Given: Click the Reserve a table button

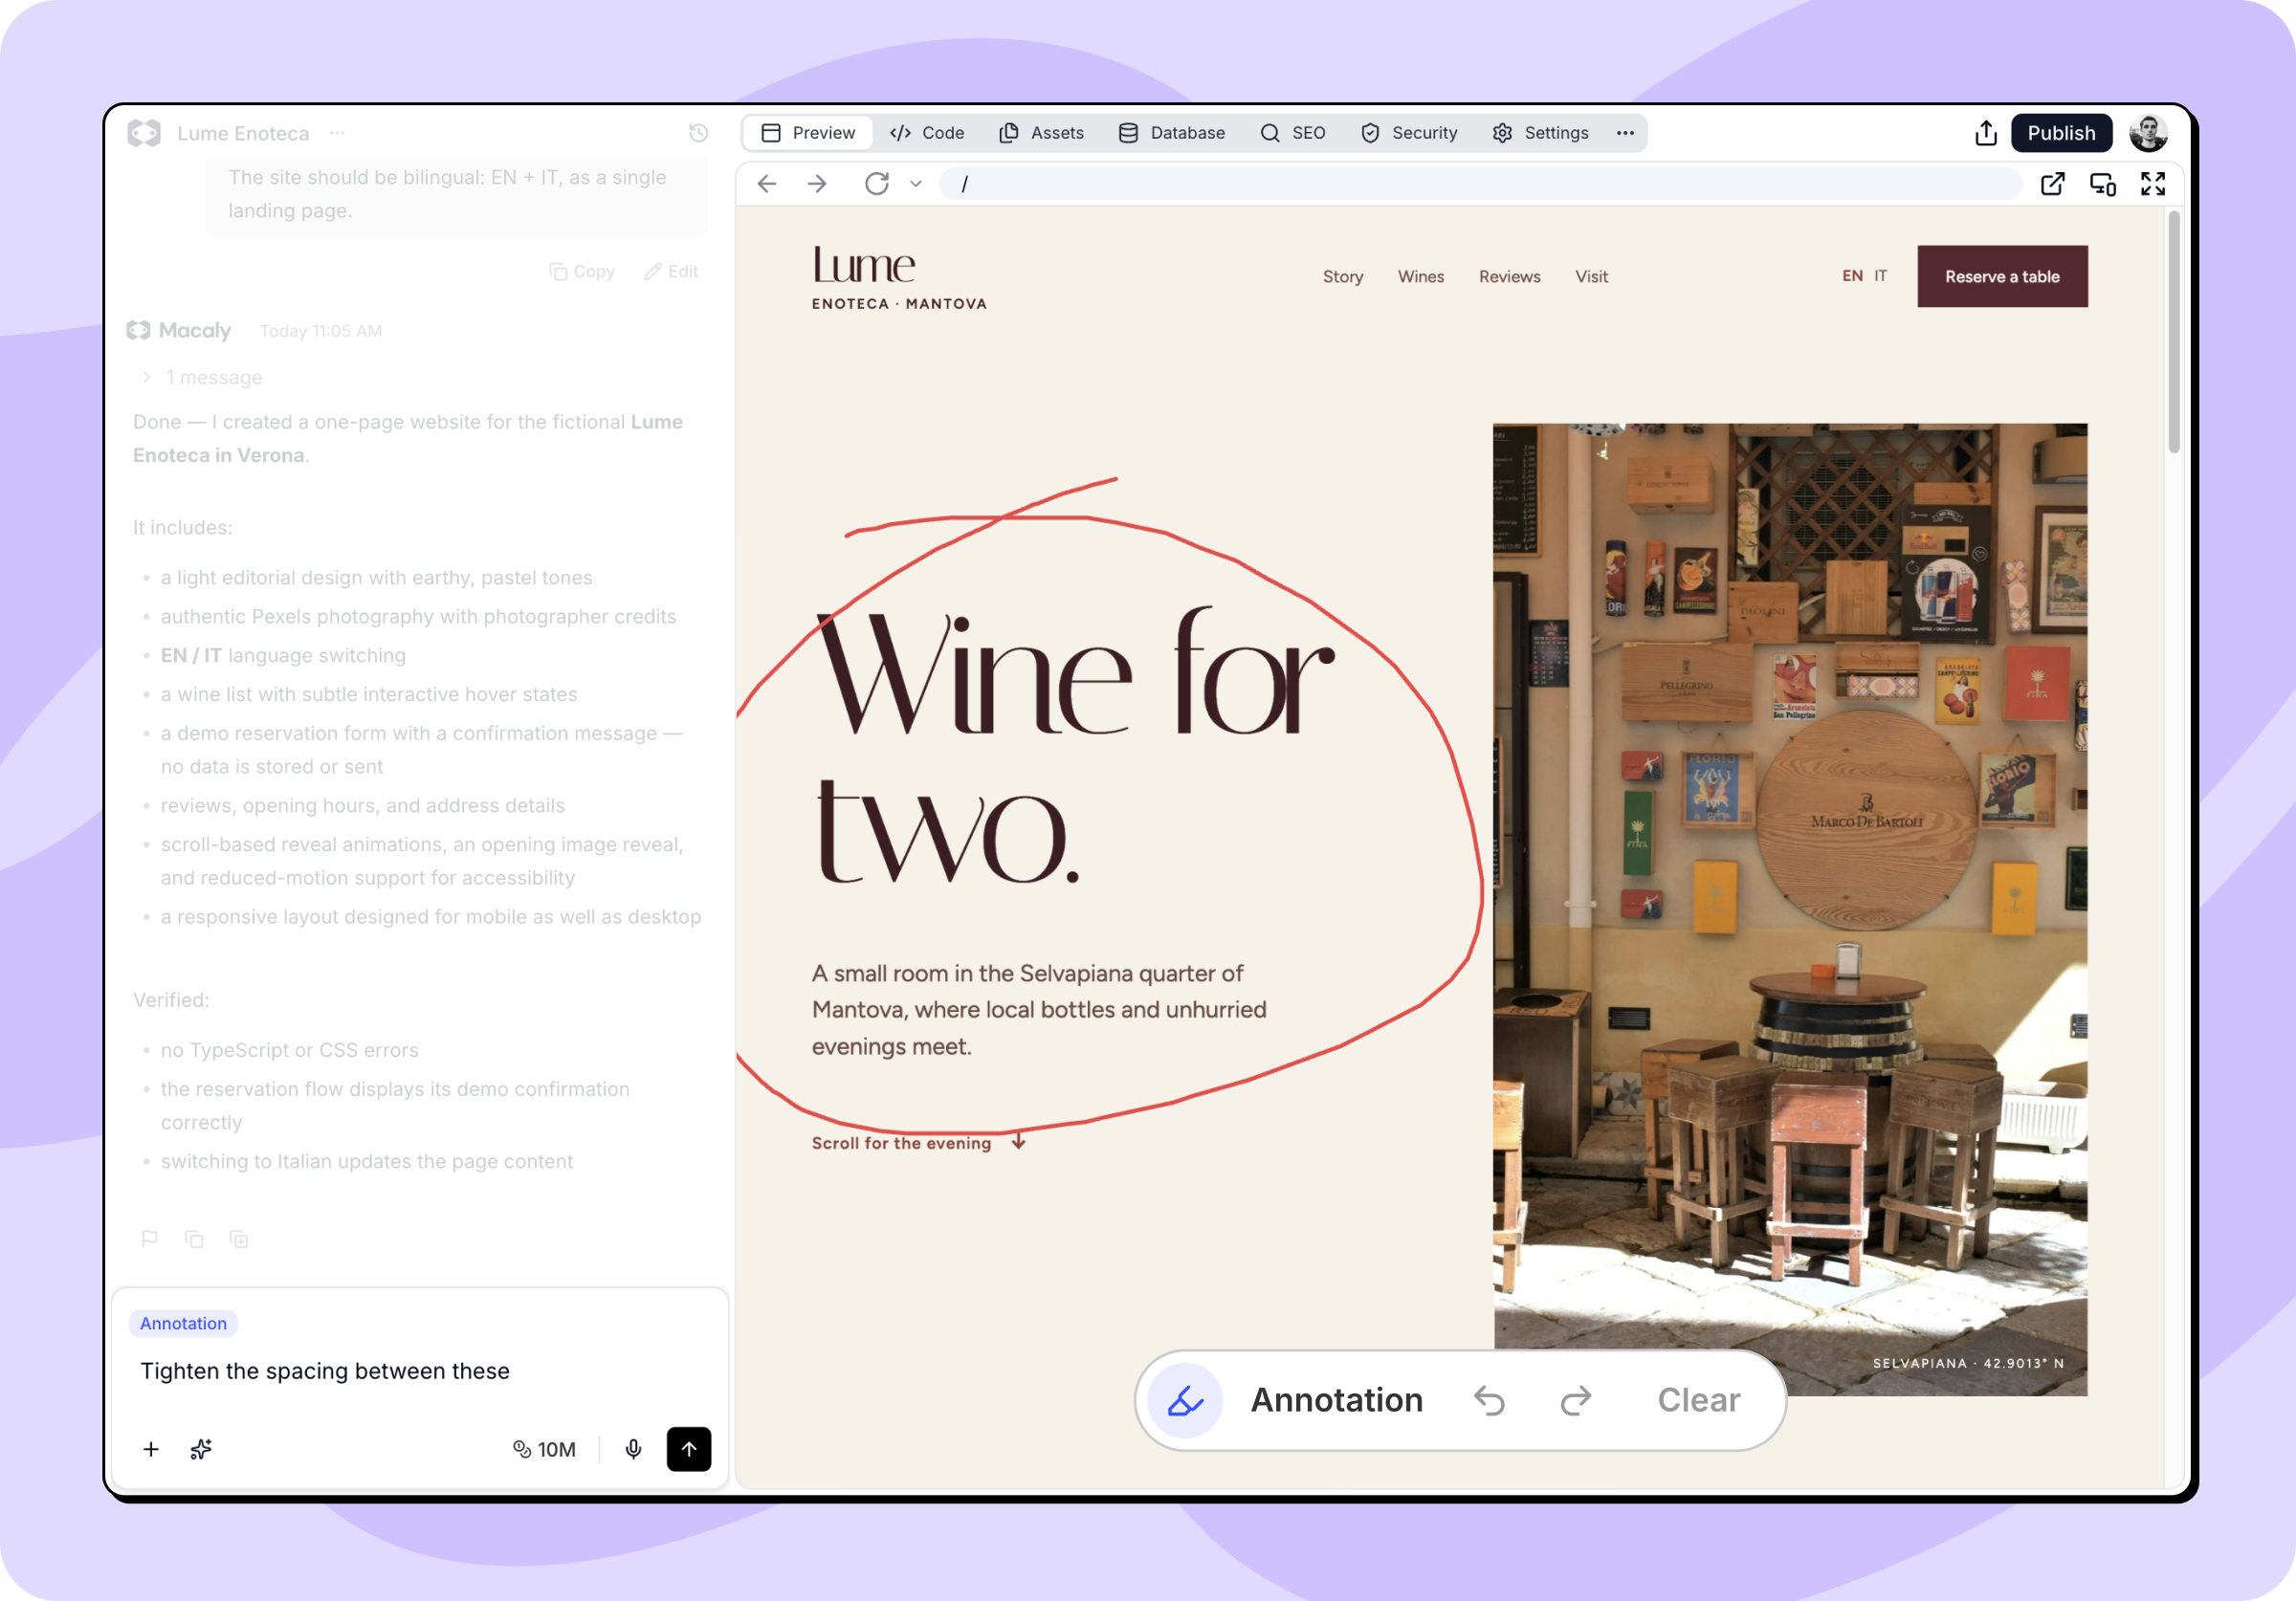Looking at the screenshot, I should 2003,276.
